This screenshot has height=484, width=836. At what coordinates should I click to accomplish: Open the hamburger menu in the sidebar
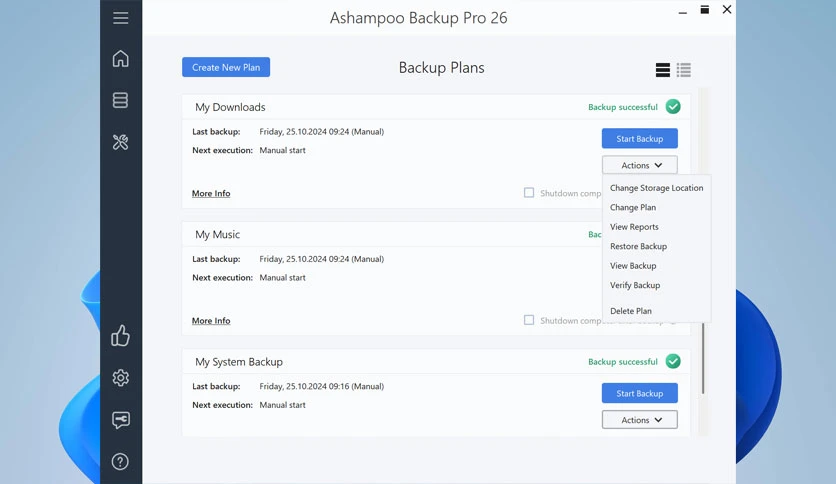point(120,18)
